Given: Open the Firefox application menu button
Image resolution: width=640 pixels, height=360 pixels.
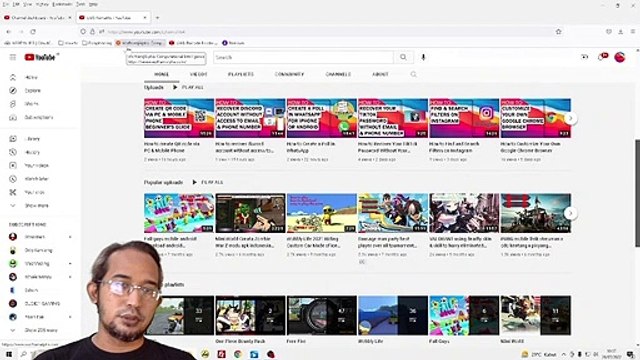Looking at the screenshot, I should [633, 31].
